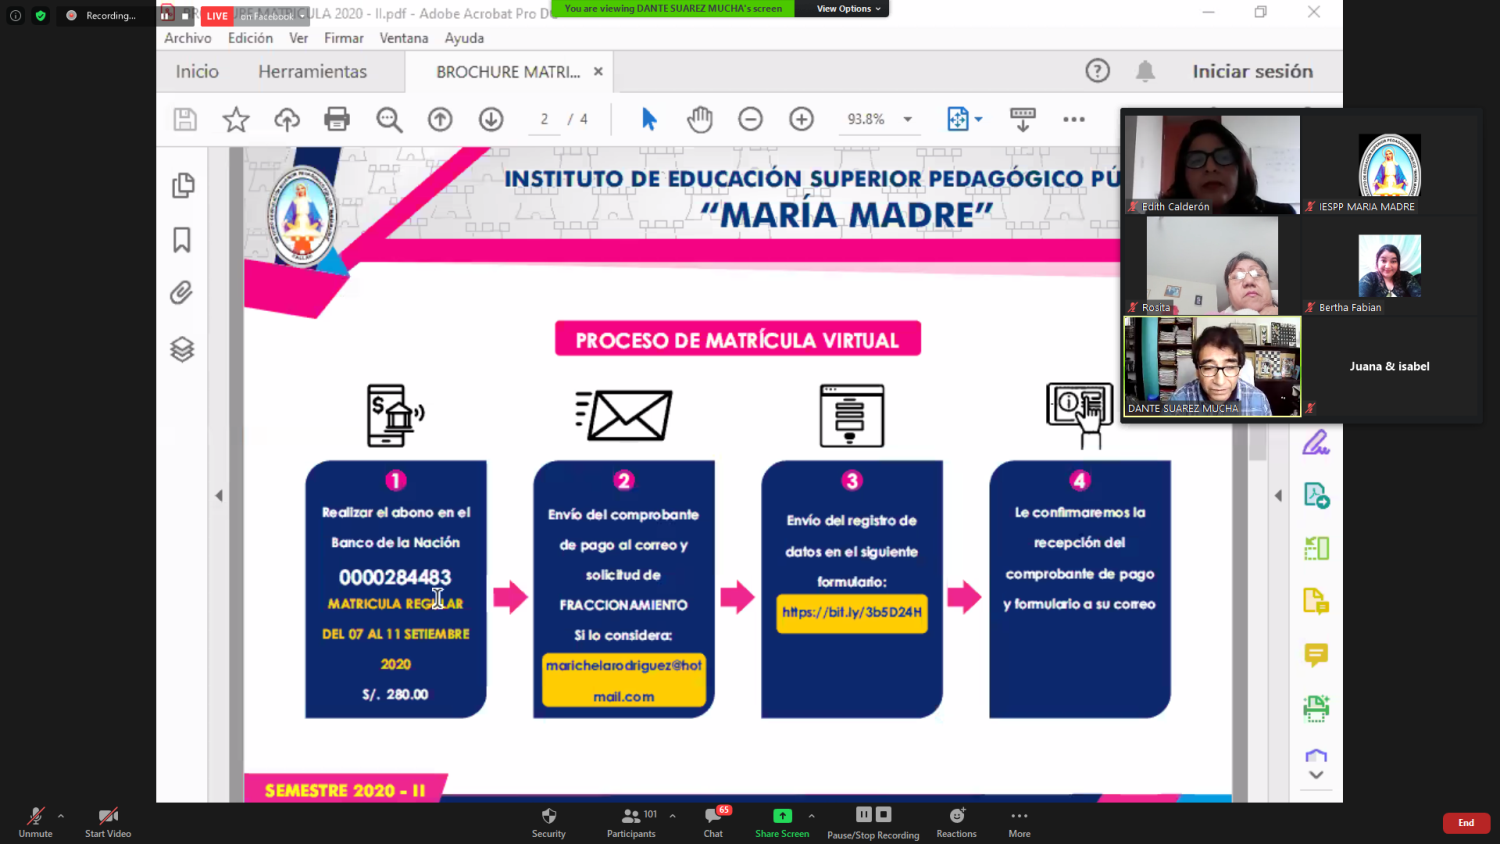Add the document to starred bookmarks
Image resolution: width=1500 pixels, height=844 pixels.
(236, 120)
